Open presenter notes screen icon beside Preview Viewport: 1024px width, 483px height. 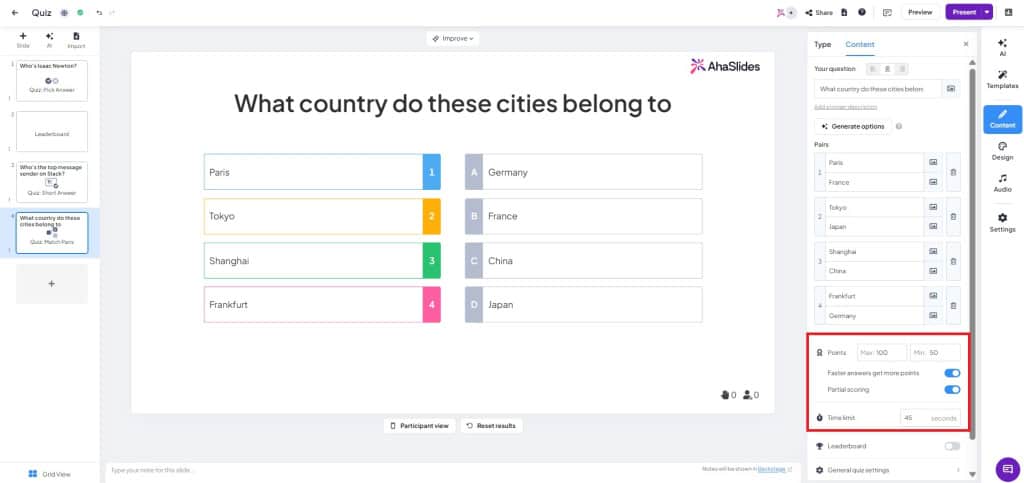click(x=887, y=12)
